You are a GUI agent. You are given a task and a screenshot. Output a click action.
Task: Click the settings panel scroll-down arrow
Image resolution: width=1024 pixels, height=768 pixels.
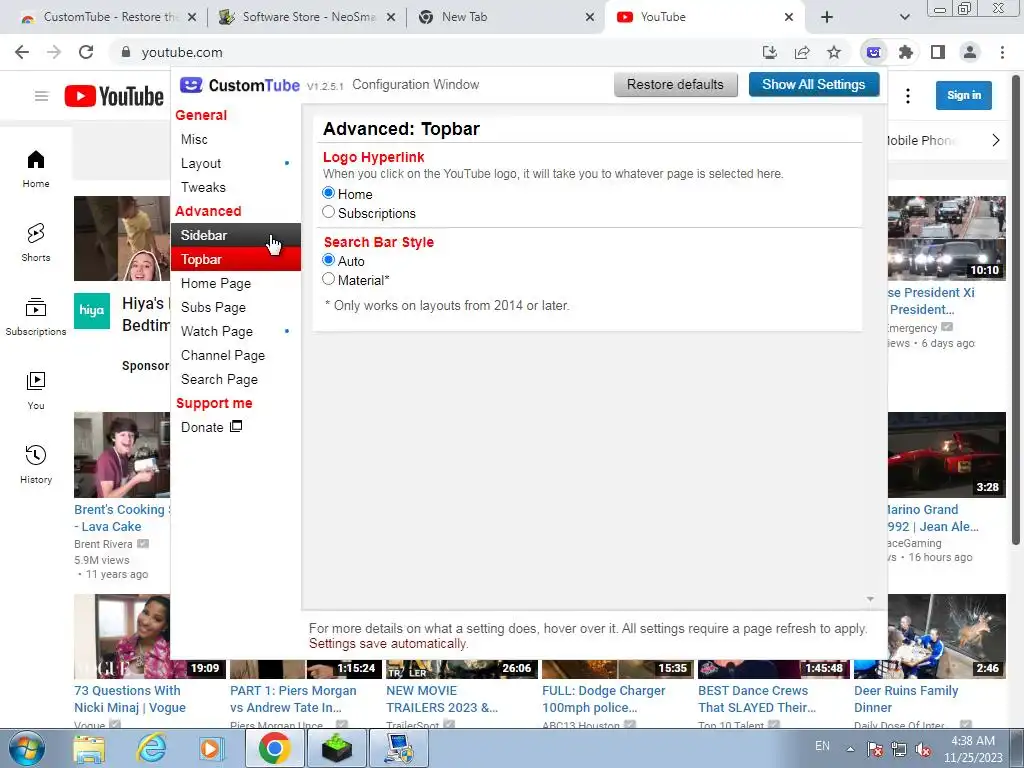click(x=870, y=599)
